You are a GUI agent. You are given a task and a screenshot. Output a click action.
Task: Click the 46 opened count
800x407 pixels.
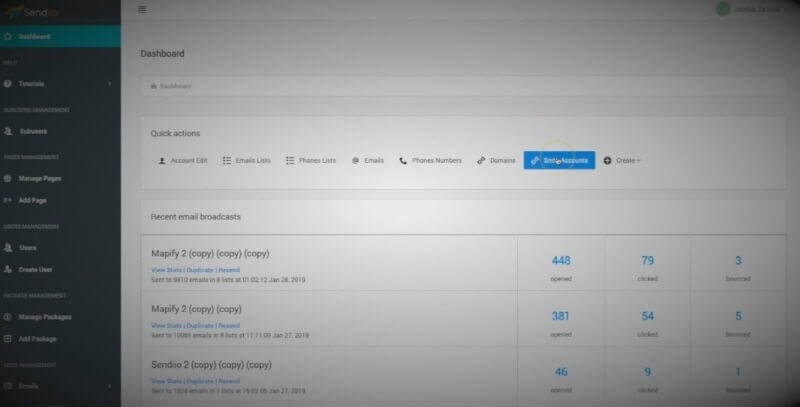click(561, 372)
